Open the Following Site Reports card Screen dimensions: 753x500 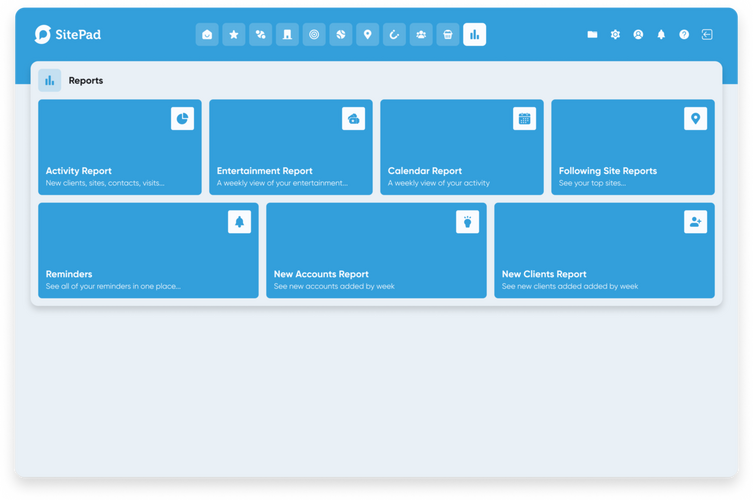click(633, 147)
